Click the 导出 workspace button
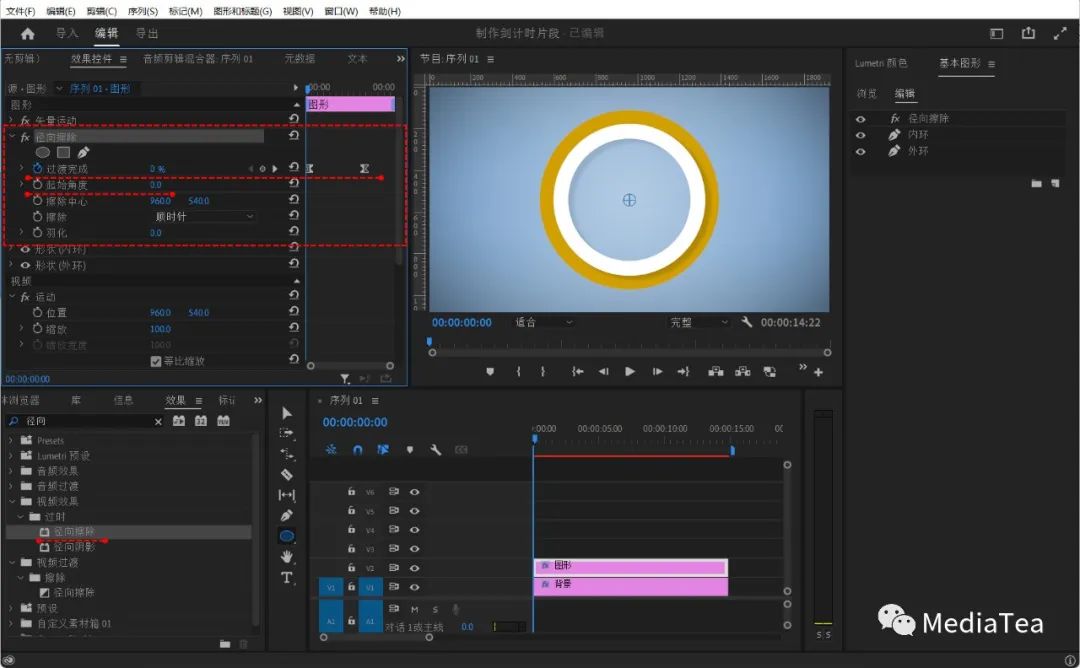Screen dimensions: 1080x668 pyautogui.click(x=147, y=33)
